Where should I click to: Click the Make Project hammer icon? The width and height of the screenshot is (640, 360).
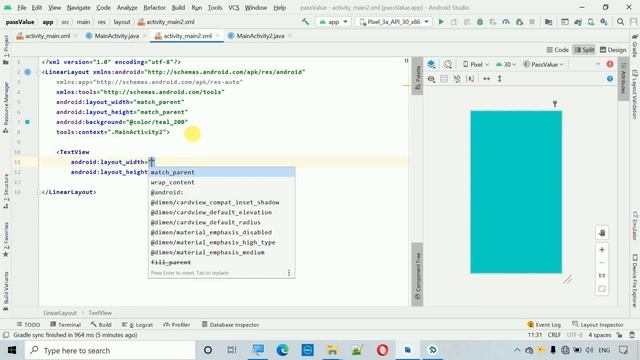pyautogui.click(x=305, y=22)
